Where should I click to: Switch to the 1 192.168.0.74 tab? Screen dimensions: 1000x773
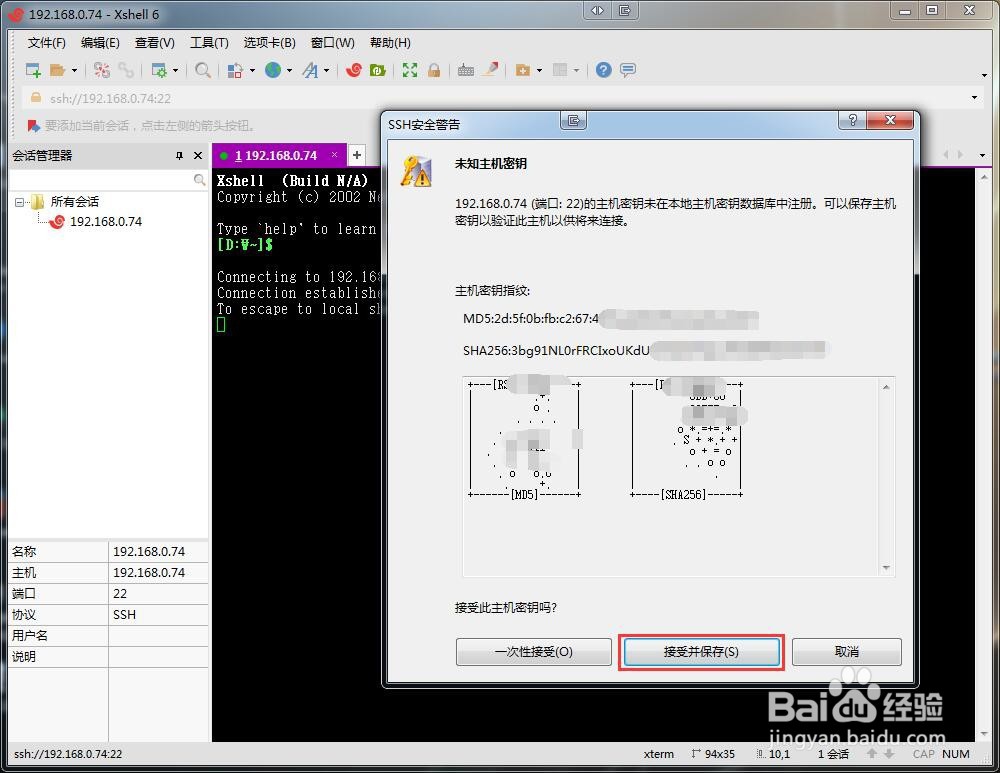click(276, 156)
